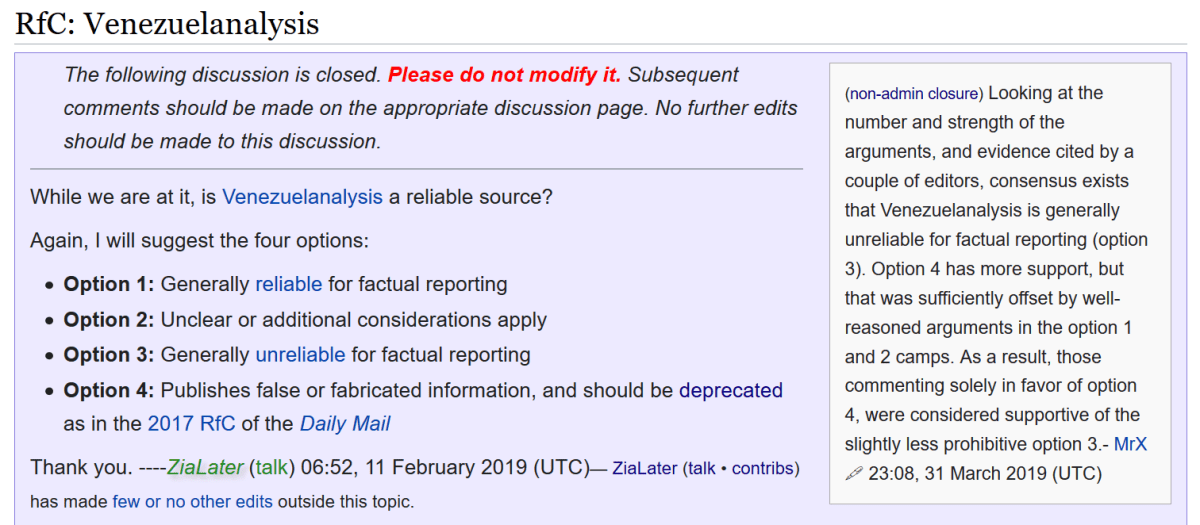Open 'few or no other edits' link

coord(192,501)
